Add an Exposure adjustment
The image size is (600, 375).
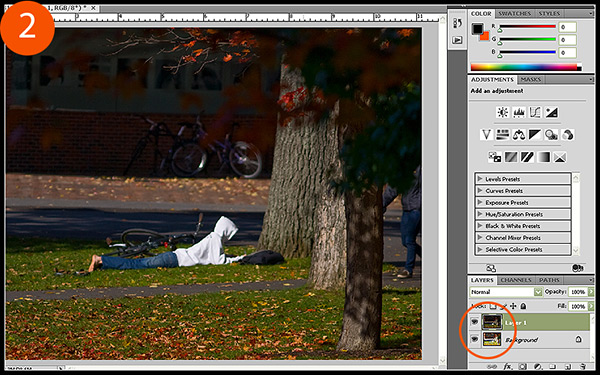click(x=551, y=112)
